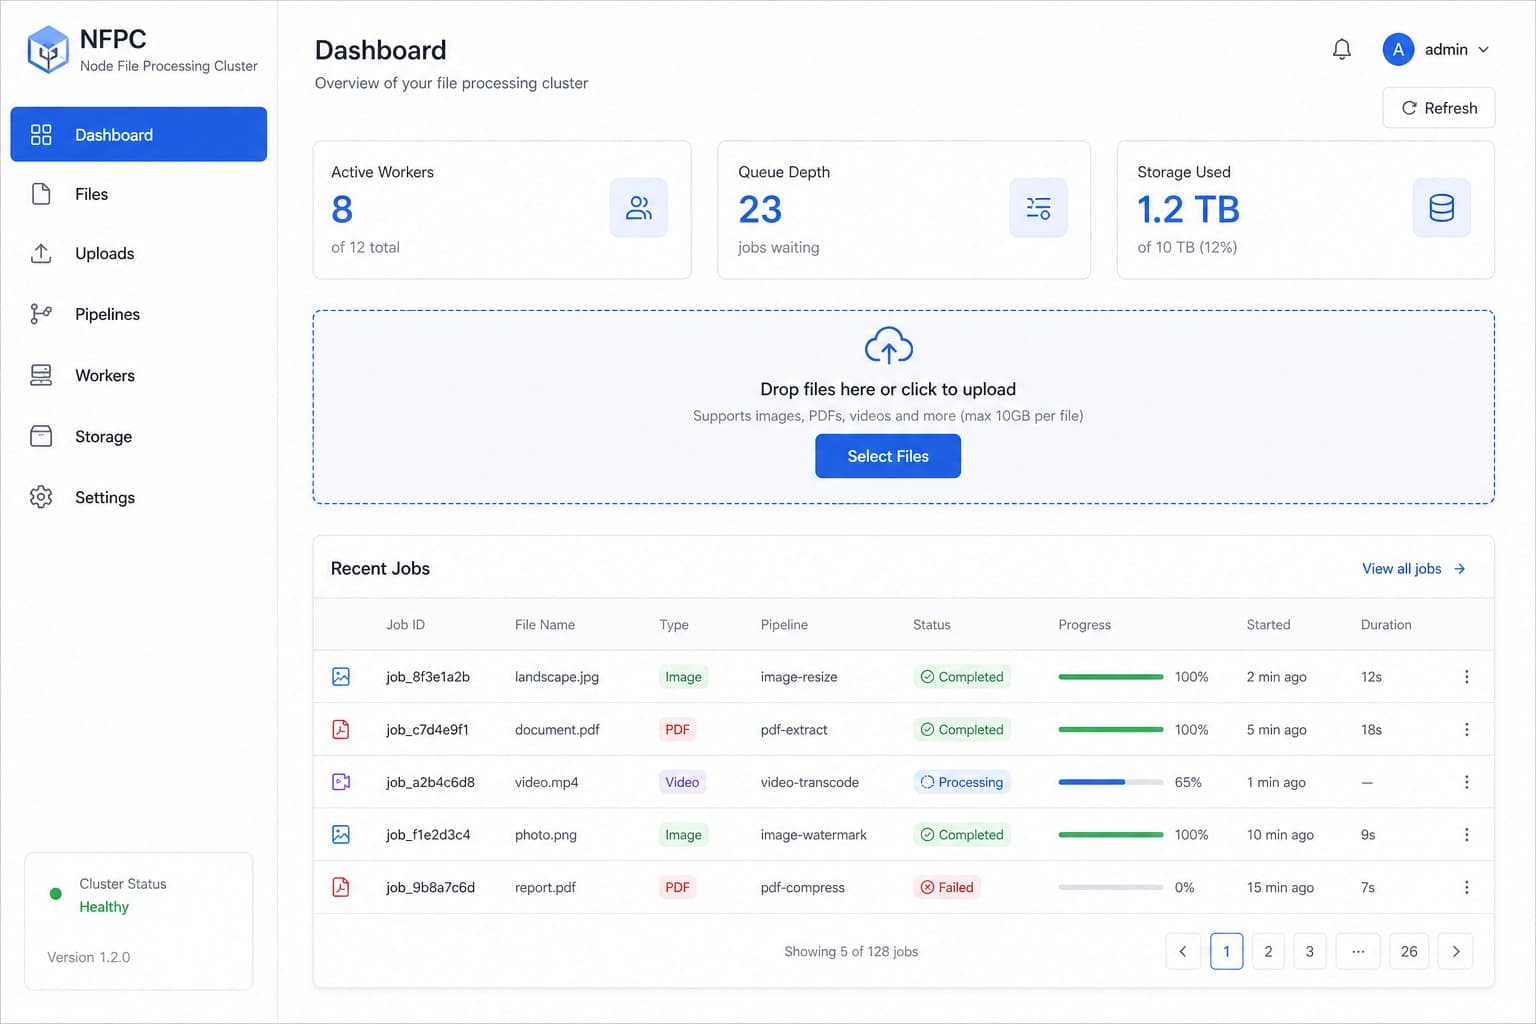Screen dimensions: 1536x1024
Task: Click the Queue Depth list icon
Action: click(1038, 208)
